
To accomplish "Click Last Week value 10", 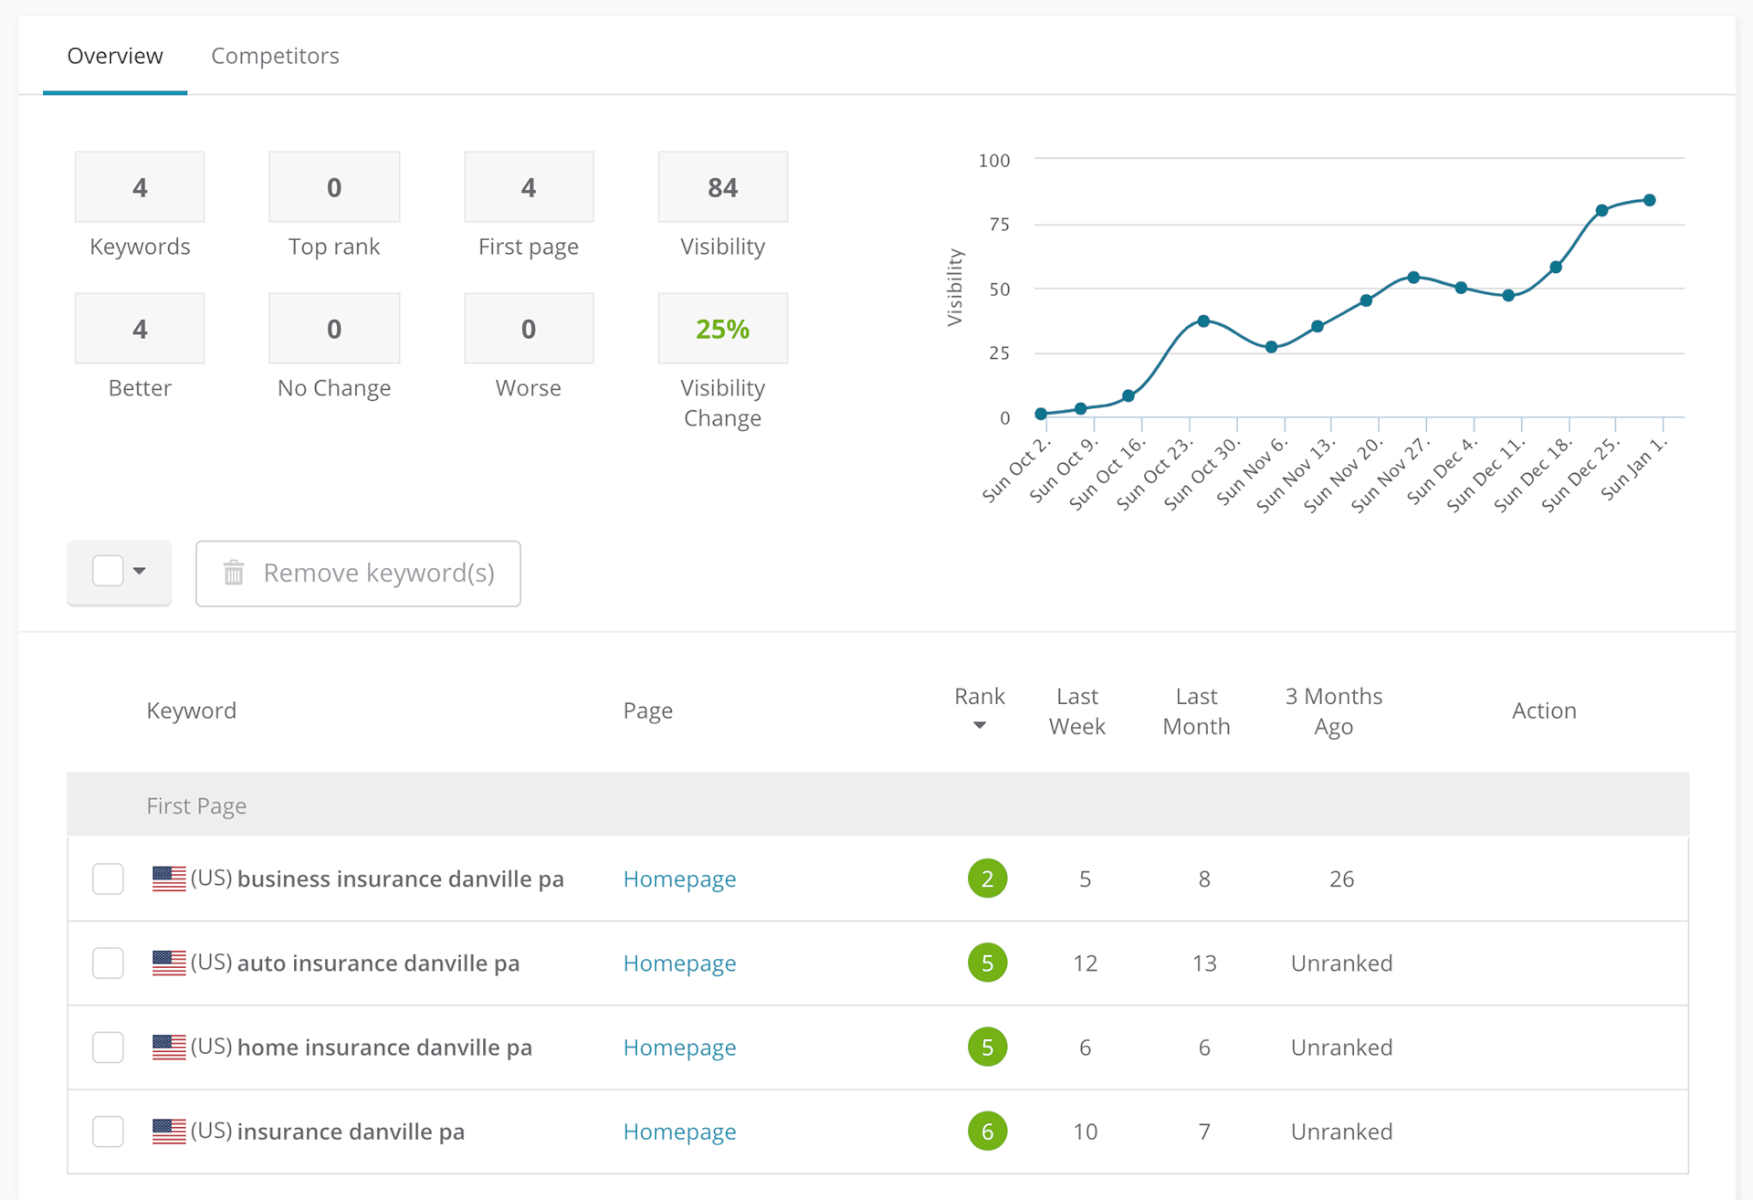I will (1085, 1131).
